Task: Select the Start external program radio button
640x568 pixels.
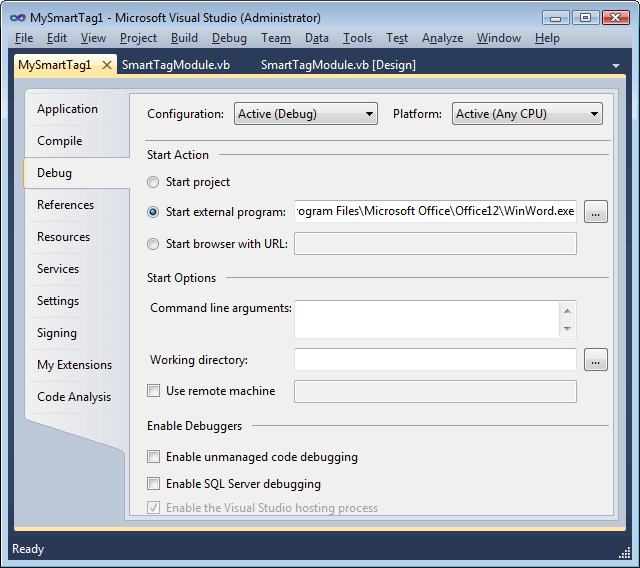Action: coord(153,212)
